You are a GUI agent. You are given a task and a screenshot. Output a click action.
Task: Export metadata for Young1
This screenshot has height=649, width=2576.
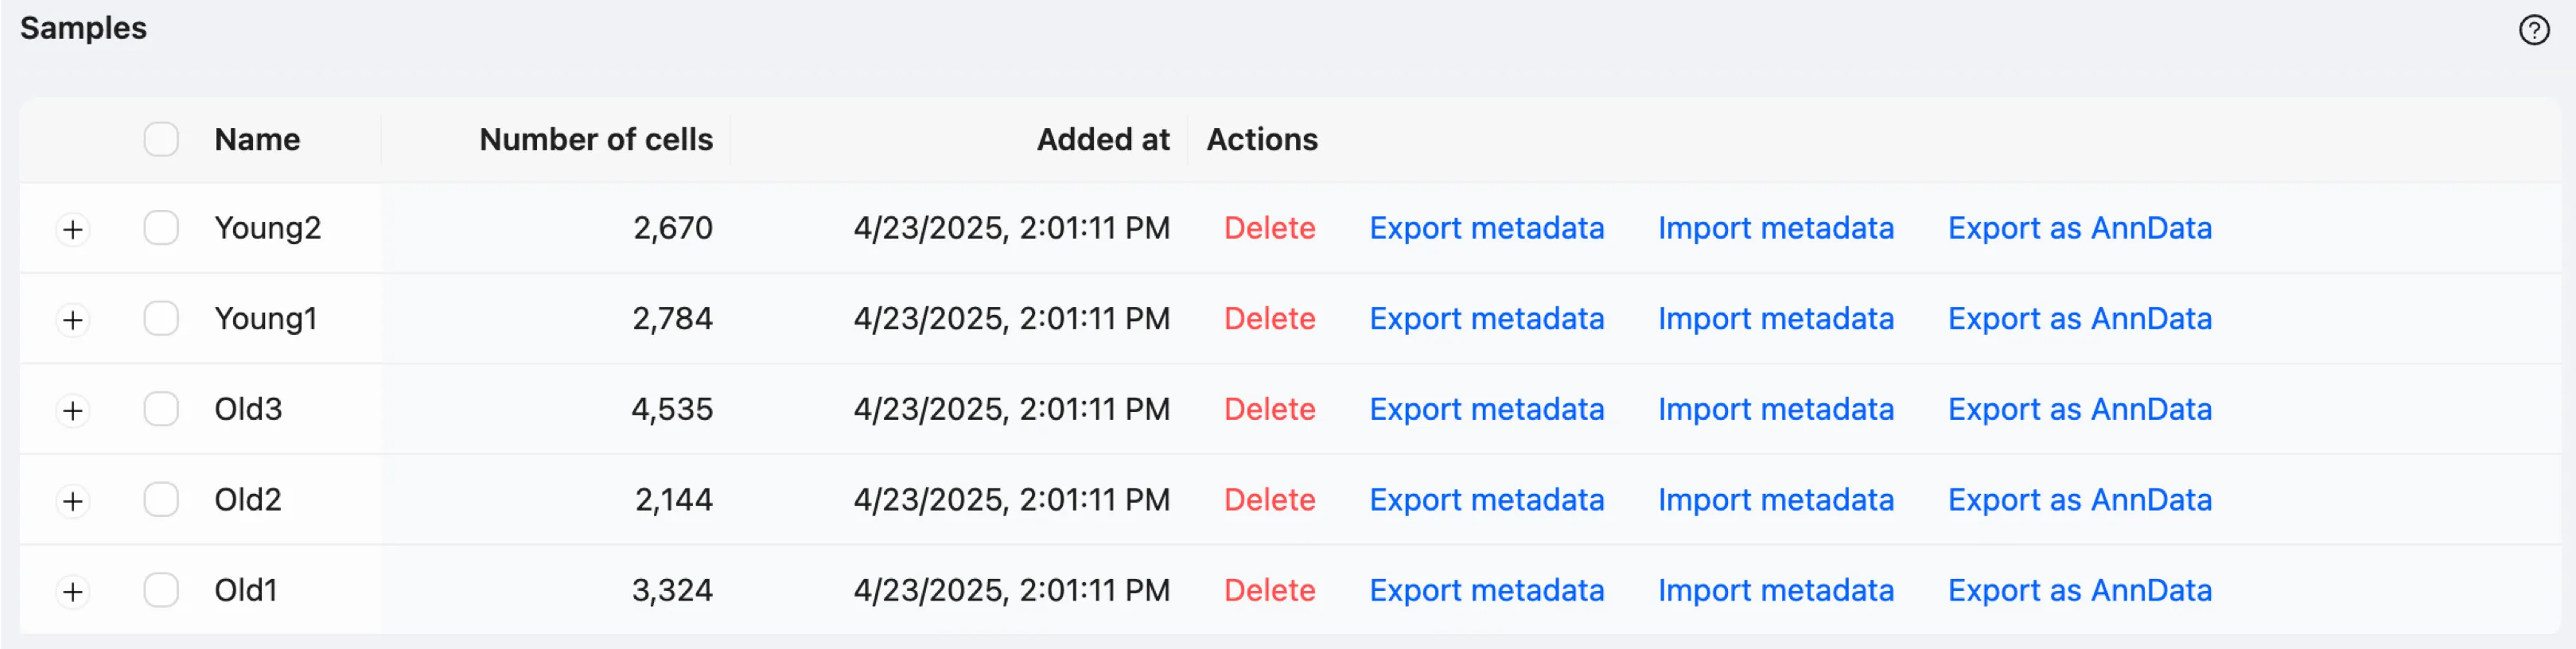[x=1486, y=319]
